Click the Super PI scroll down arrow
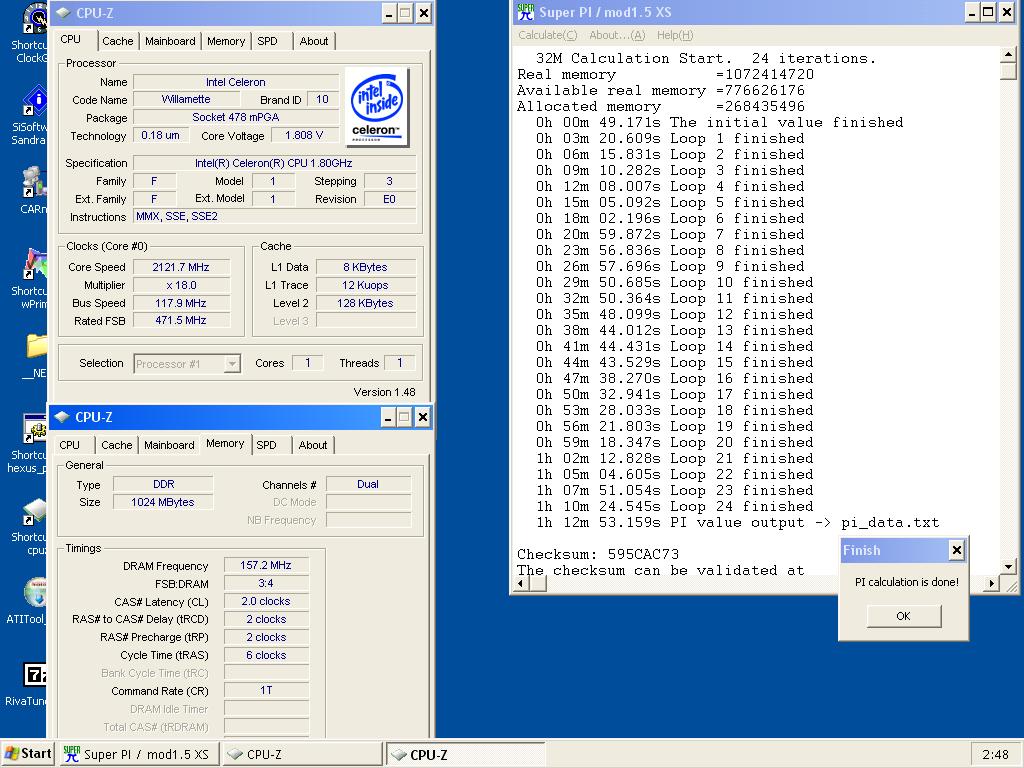This screenshot has width=1024, height=768. 1008,566
